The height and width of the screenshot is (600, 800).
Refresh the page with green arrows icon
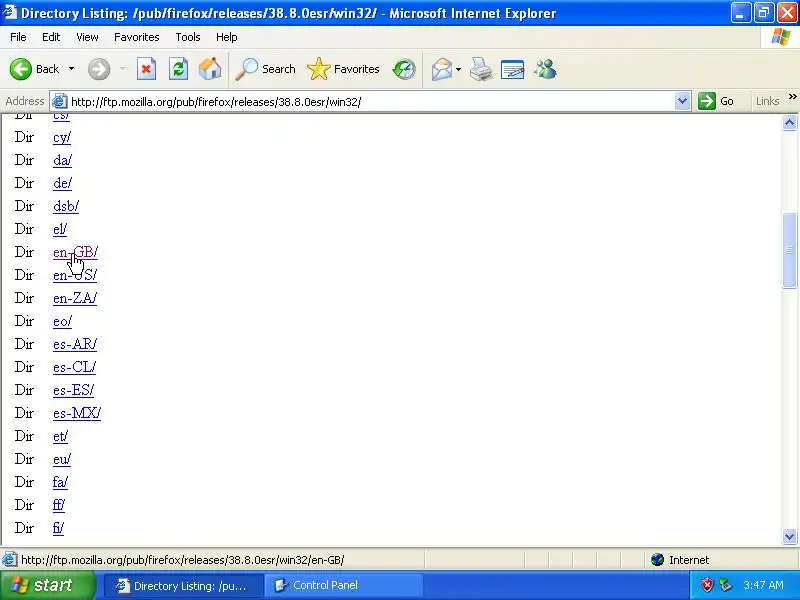[178, 69]
